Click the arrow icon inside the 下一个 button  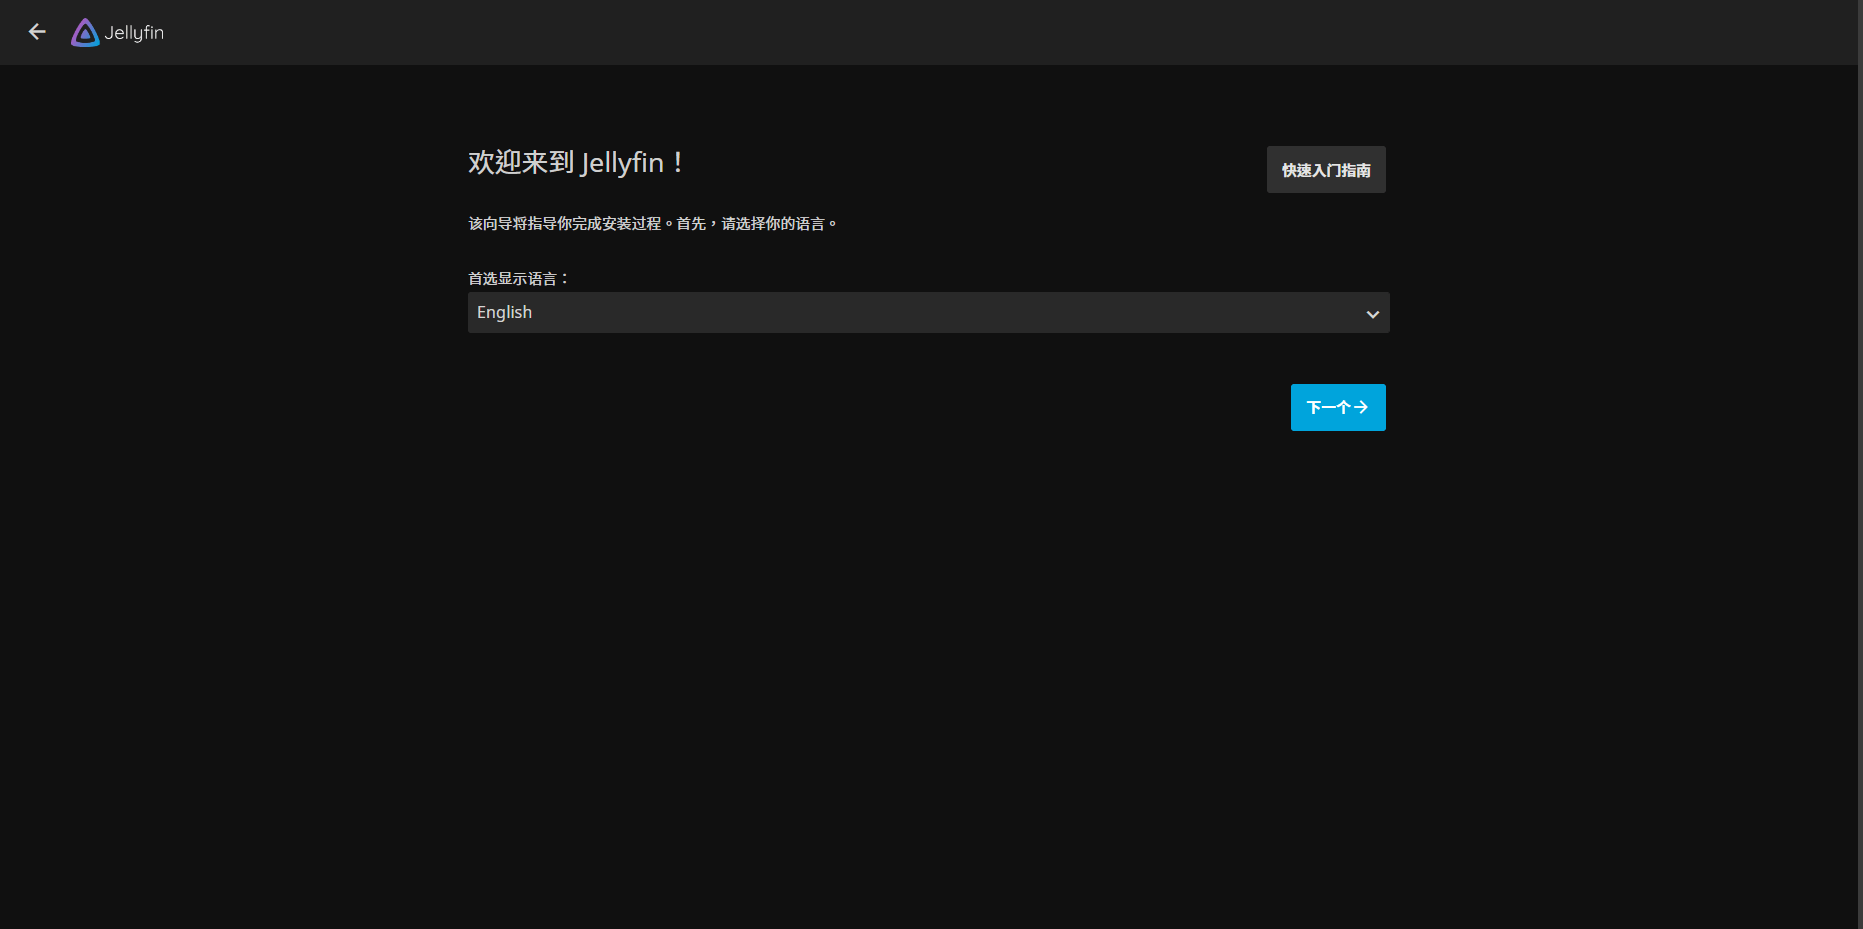(x=1362, y=407)
